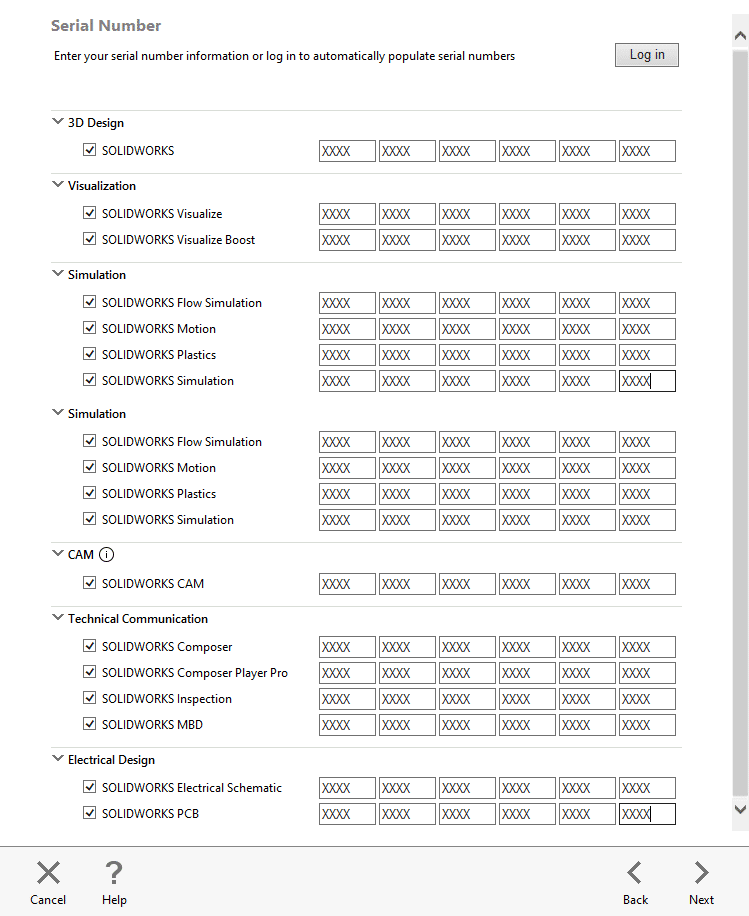The image size is (749, 916).
Task: Deselect the SOLIDWORKS MBD checkbox
Action: (90, 725)
